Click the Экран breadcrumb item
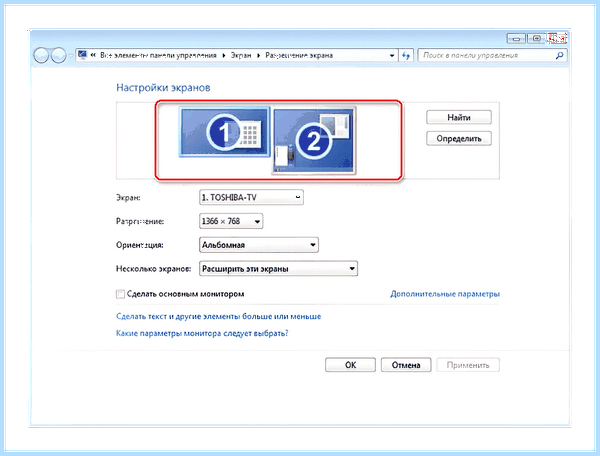The width and height of the screenshot is (600, 456). (241, 55)
